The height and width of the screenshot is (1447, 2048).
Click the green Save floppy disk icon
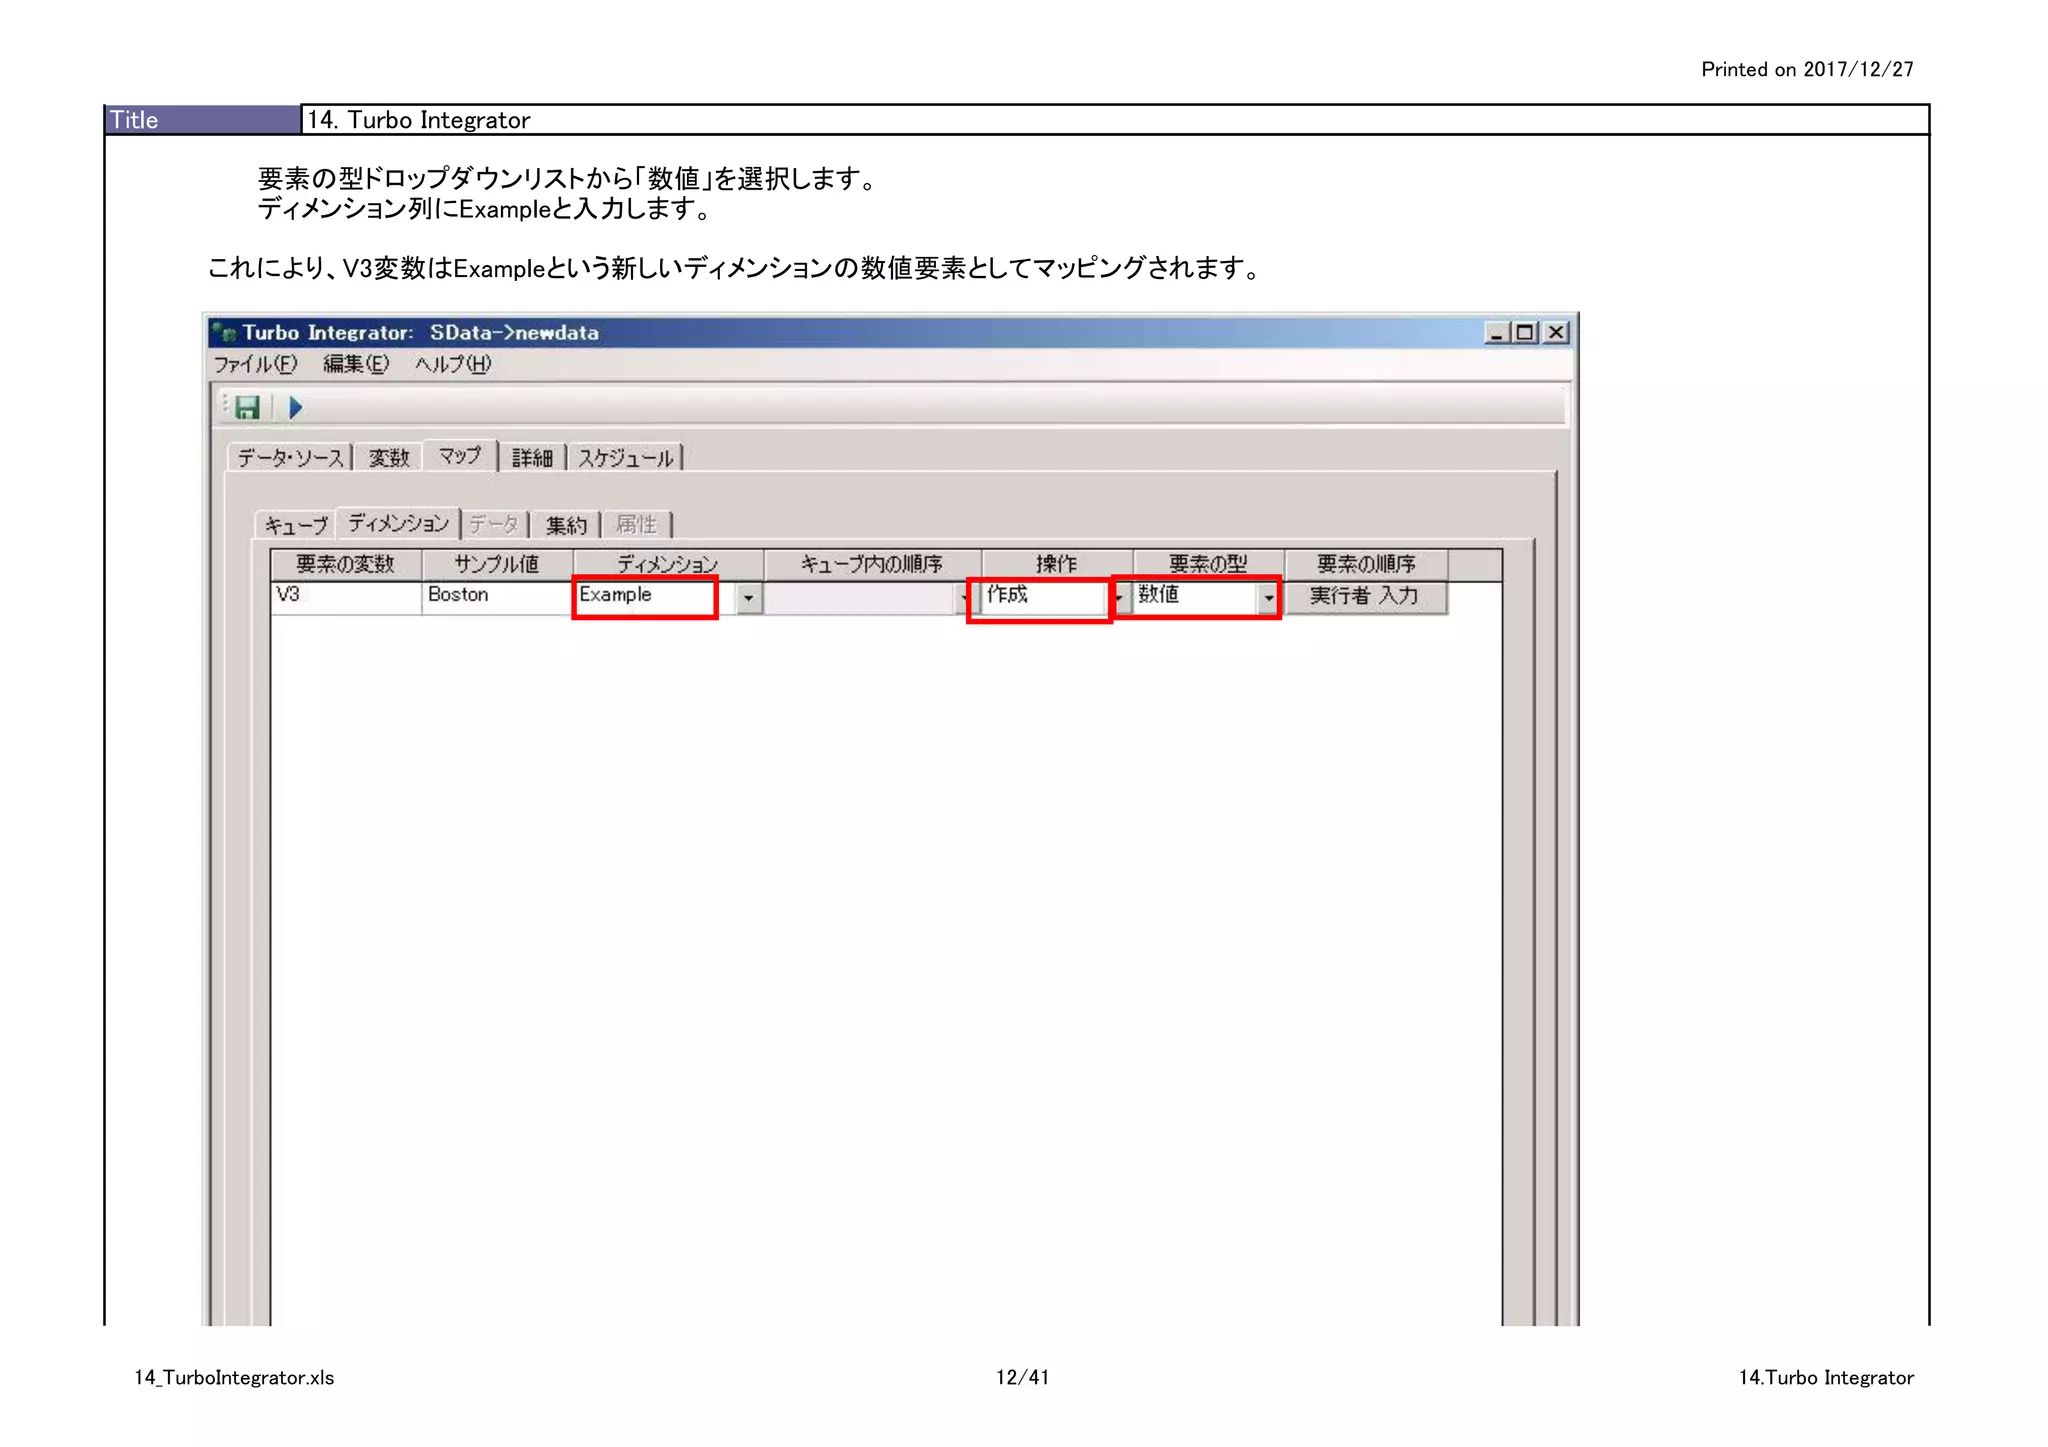247,407
